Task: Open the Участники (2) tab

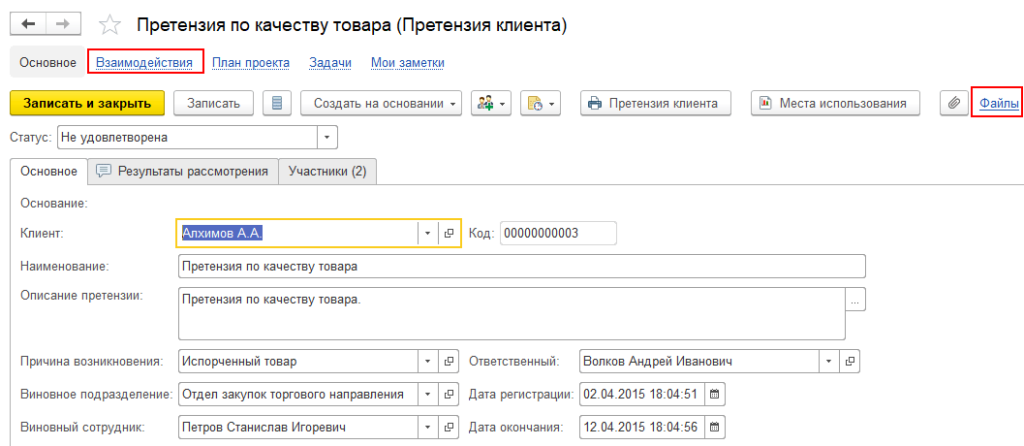Action: click(x=327, y=171)
